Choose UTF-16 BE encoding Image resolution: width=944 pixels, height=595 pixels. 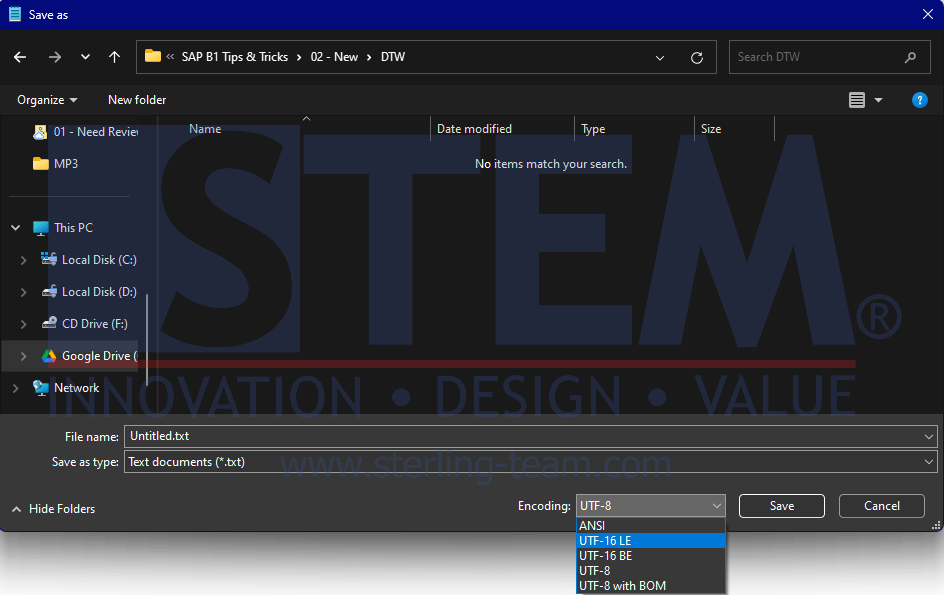click(x=651, y=556)
